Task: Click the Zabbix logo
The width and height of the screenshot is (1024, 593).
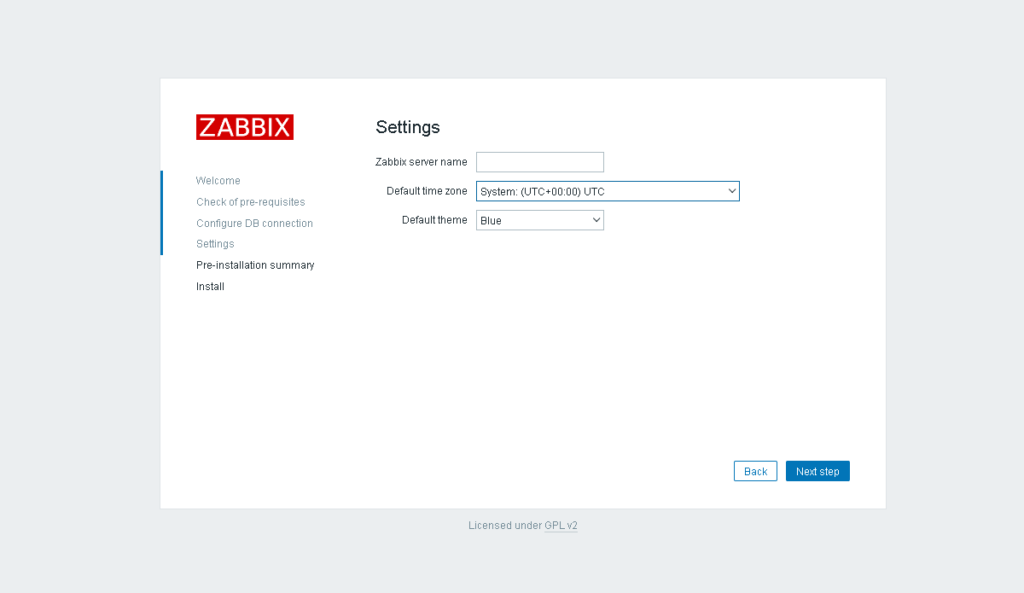Action: 245,127
